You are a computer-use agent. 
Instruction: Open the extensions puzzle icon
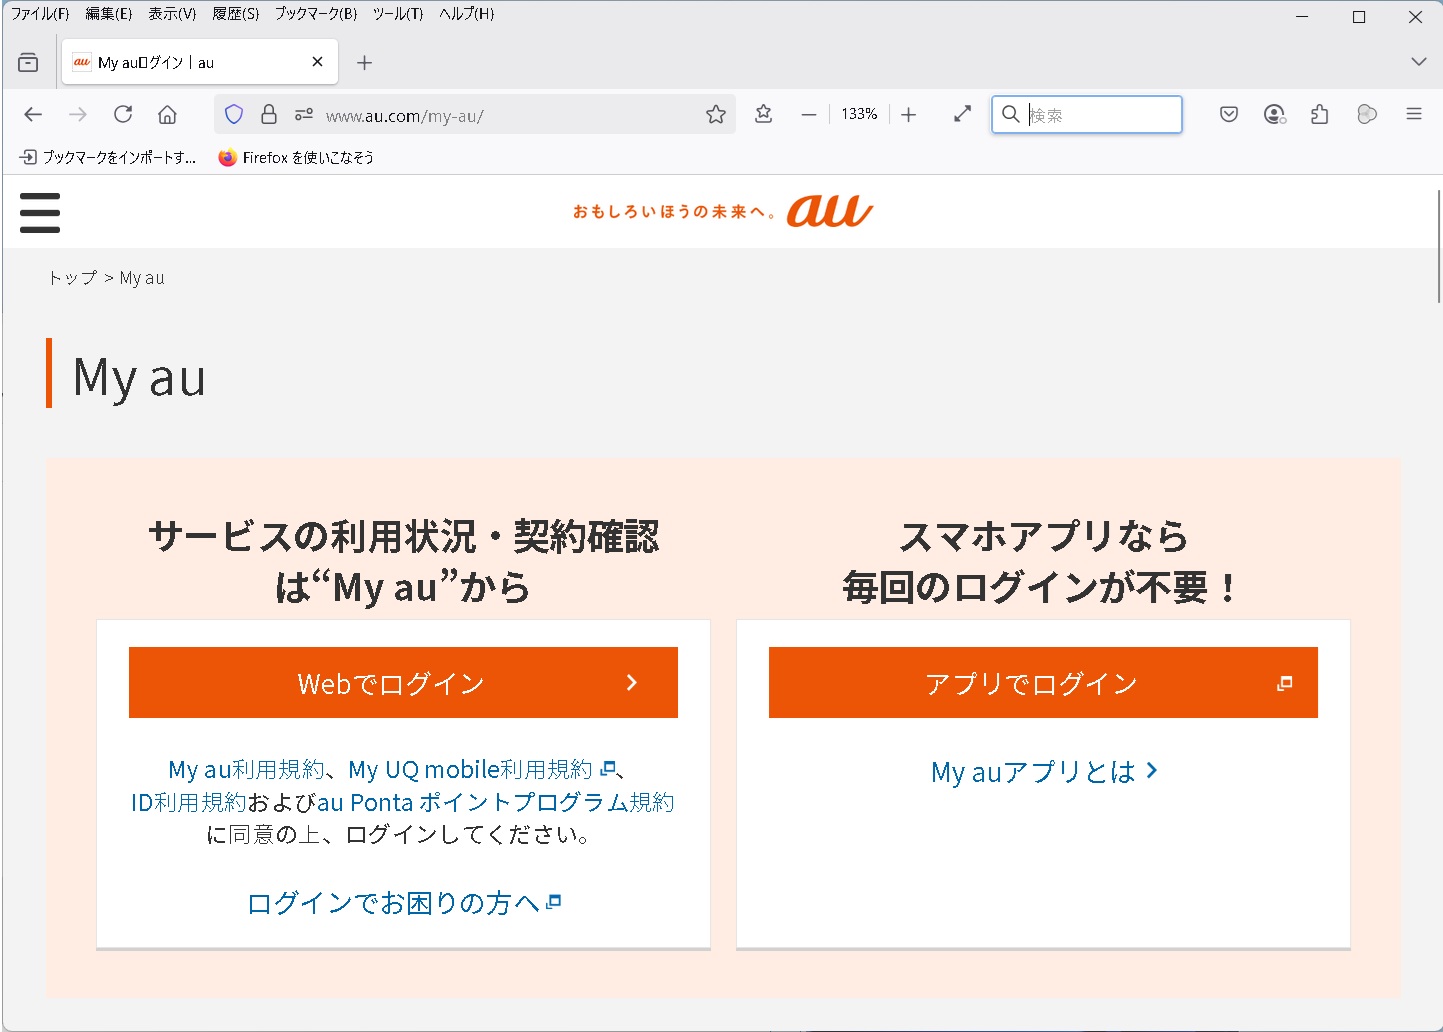pos(1320,114)
